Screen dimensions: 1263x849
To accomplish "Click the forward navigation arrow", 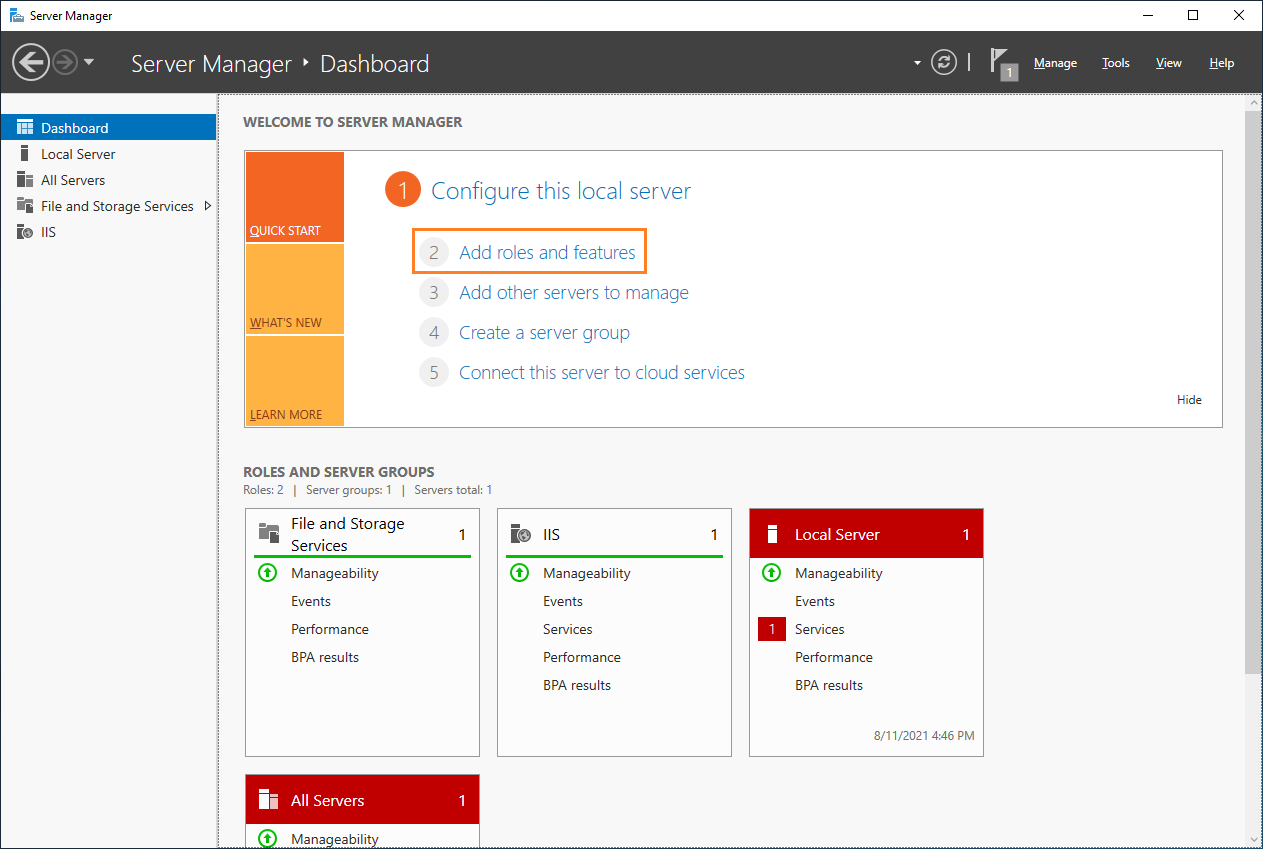I will 65,63.
